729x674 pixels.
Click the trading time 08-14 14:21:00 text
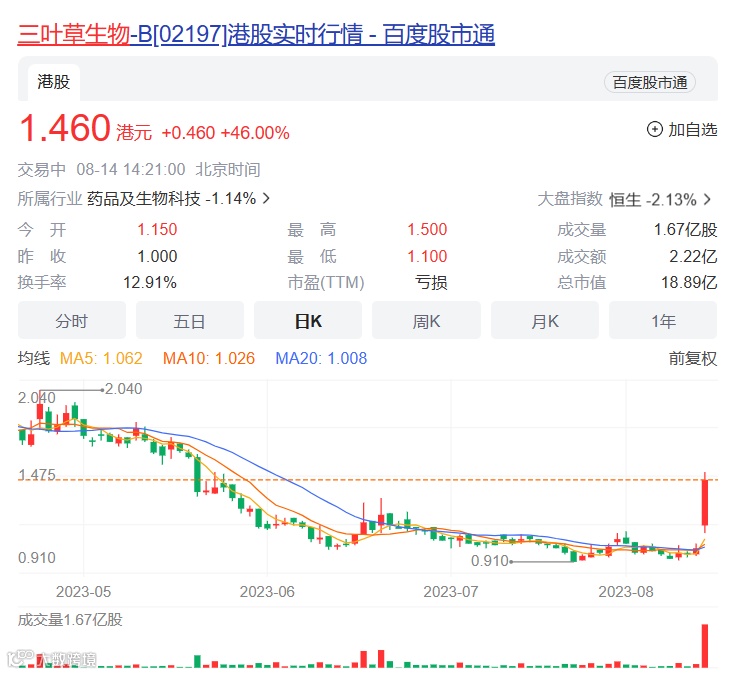tap(131, 169)
